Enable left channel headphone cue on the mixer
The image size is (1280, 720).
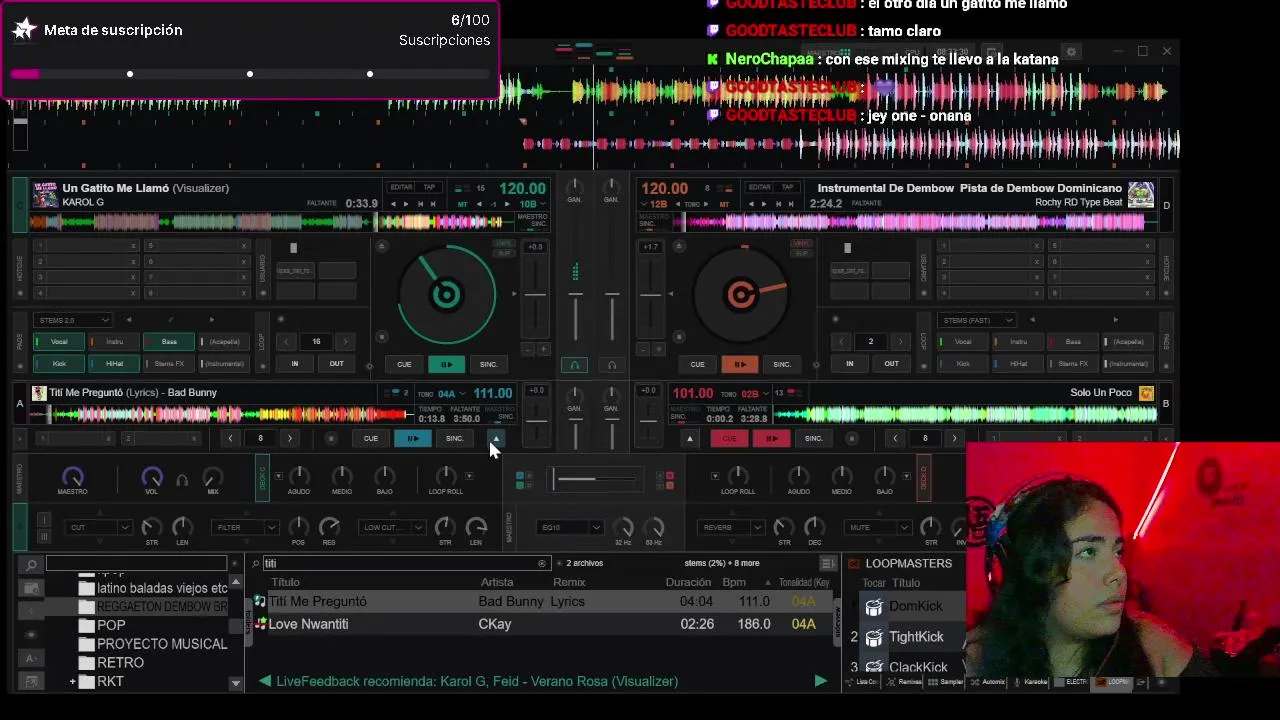pyautogui.click(x=574, y=365)
